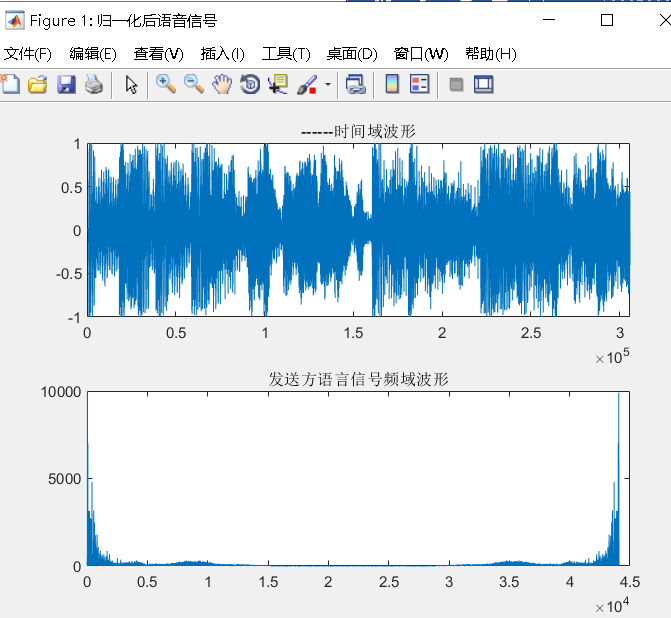
Task: Click the 3.5 x-axis label on lower plot
Action: pyautogui.click(x=509, y=582)
